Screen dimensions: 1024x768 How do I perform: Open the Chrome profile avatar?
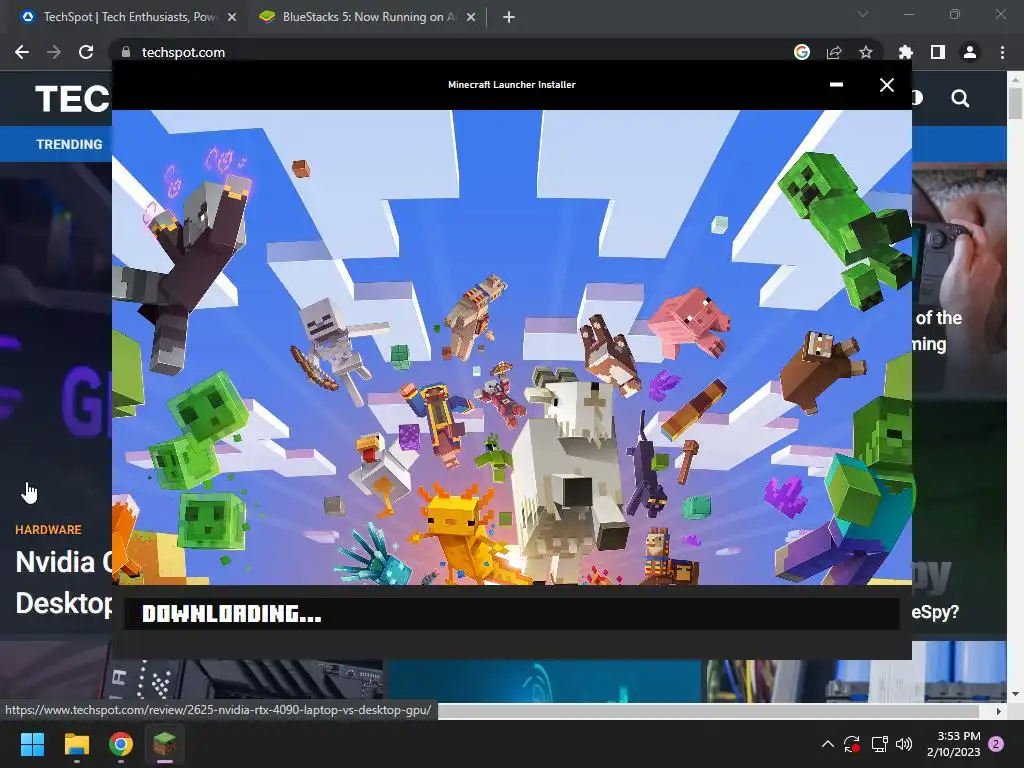click(970, 52)
